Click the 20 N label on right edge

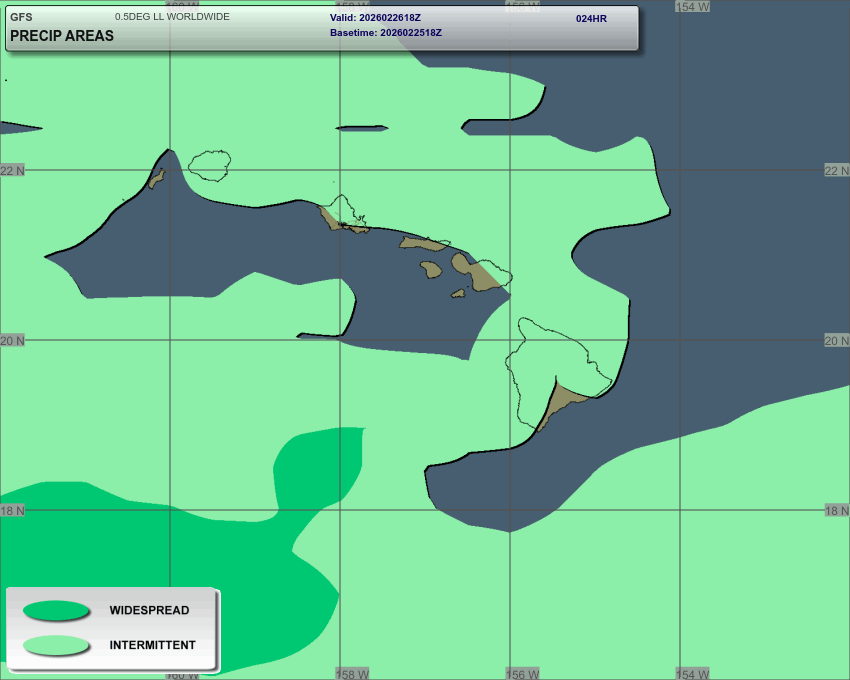click(x=836, y=341)
